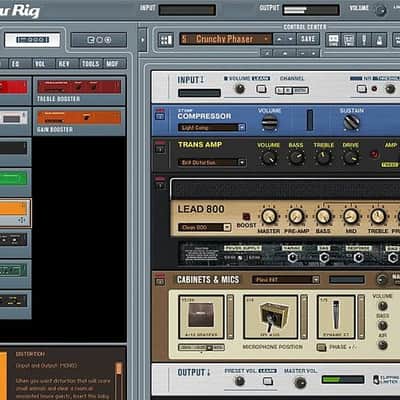Image resolution: width=400 pixels, height=400 pixels.
Task: Click the tape deck one icon
Action: [333, 40]
